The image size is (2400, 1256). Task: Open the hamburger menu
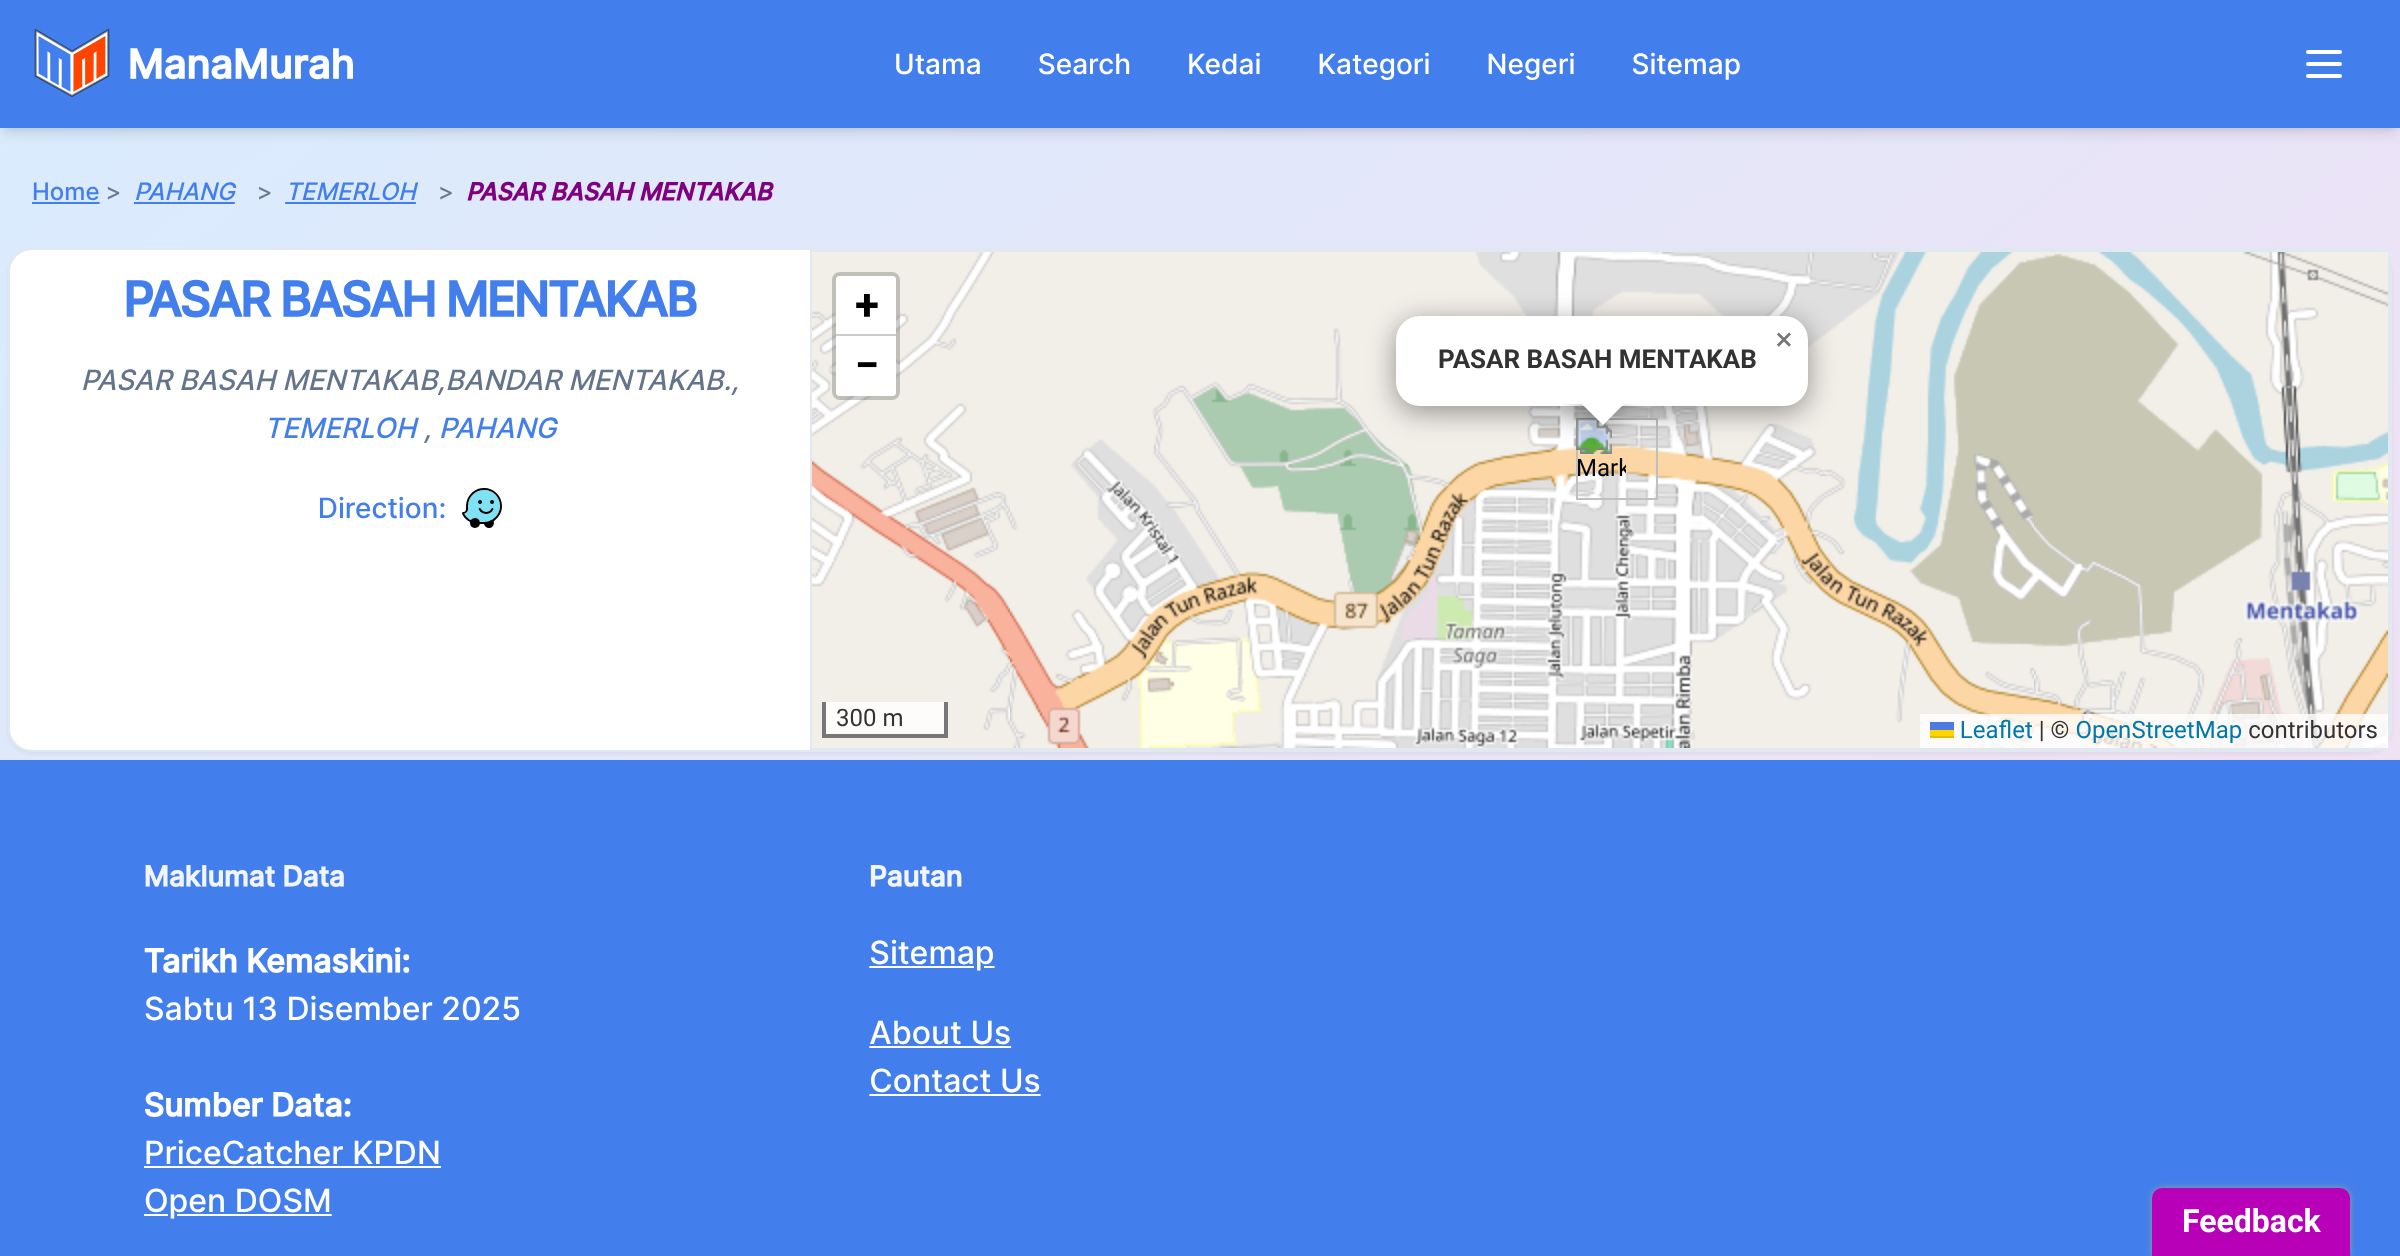pos(2323,64)
